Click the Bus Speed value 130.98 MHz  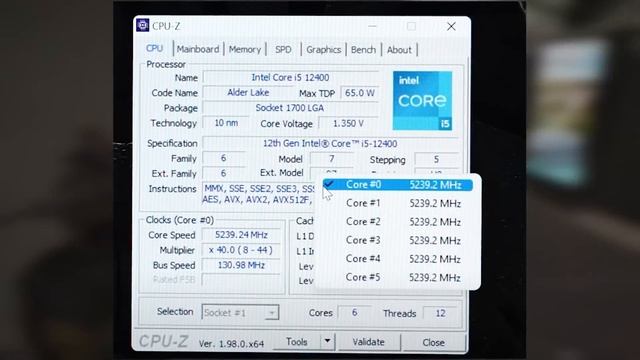pos(241,265)
